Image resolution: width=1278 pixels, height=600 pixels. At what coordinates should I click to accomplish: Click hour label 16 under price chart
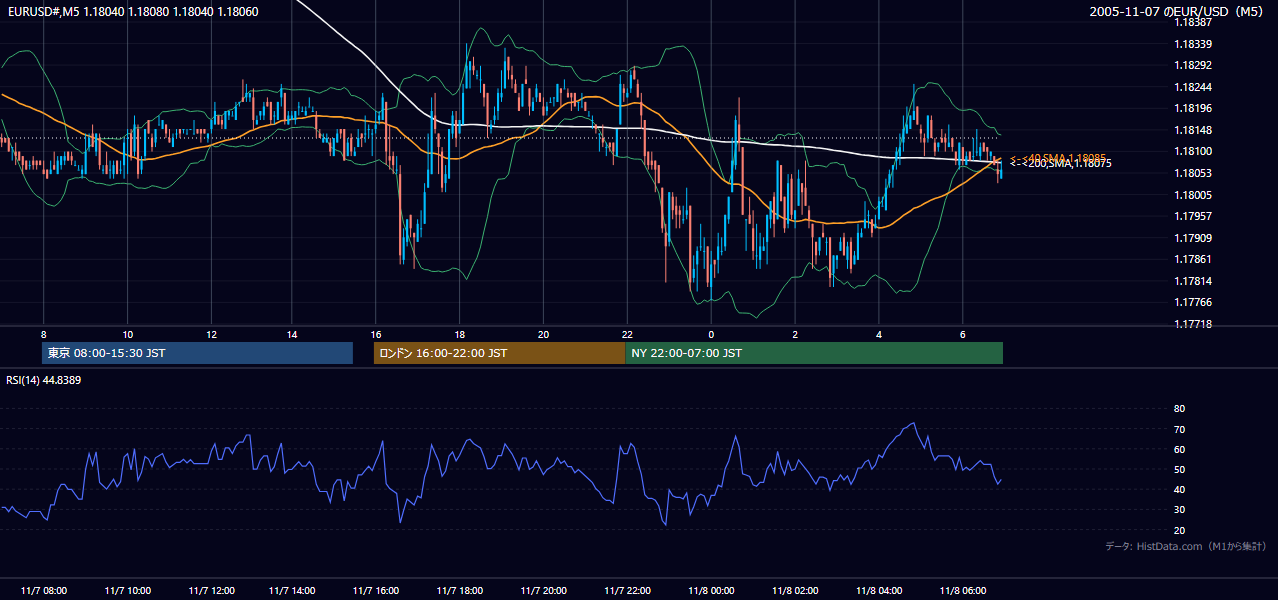(x=376, y=334)
